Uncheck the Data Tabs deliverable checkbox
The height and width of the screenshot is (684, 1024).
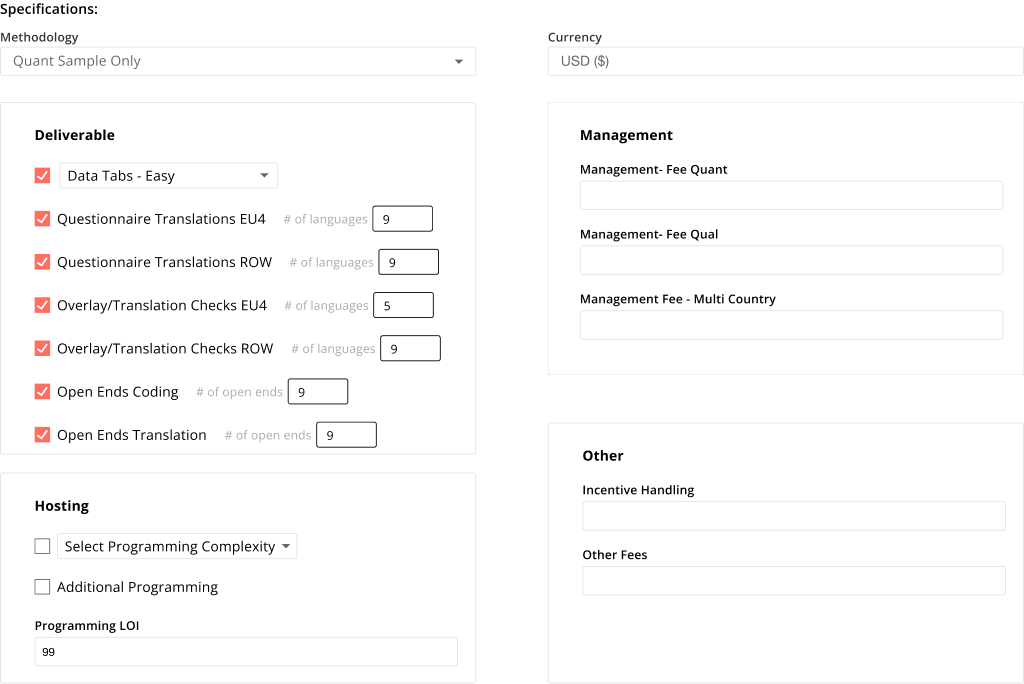tap(42, 176)
